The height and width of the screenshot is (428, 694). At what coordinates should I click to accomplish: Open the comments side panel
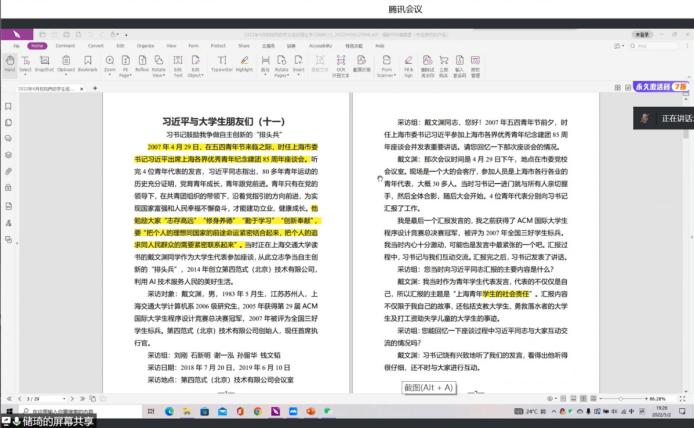click(x=8, y=139)
